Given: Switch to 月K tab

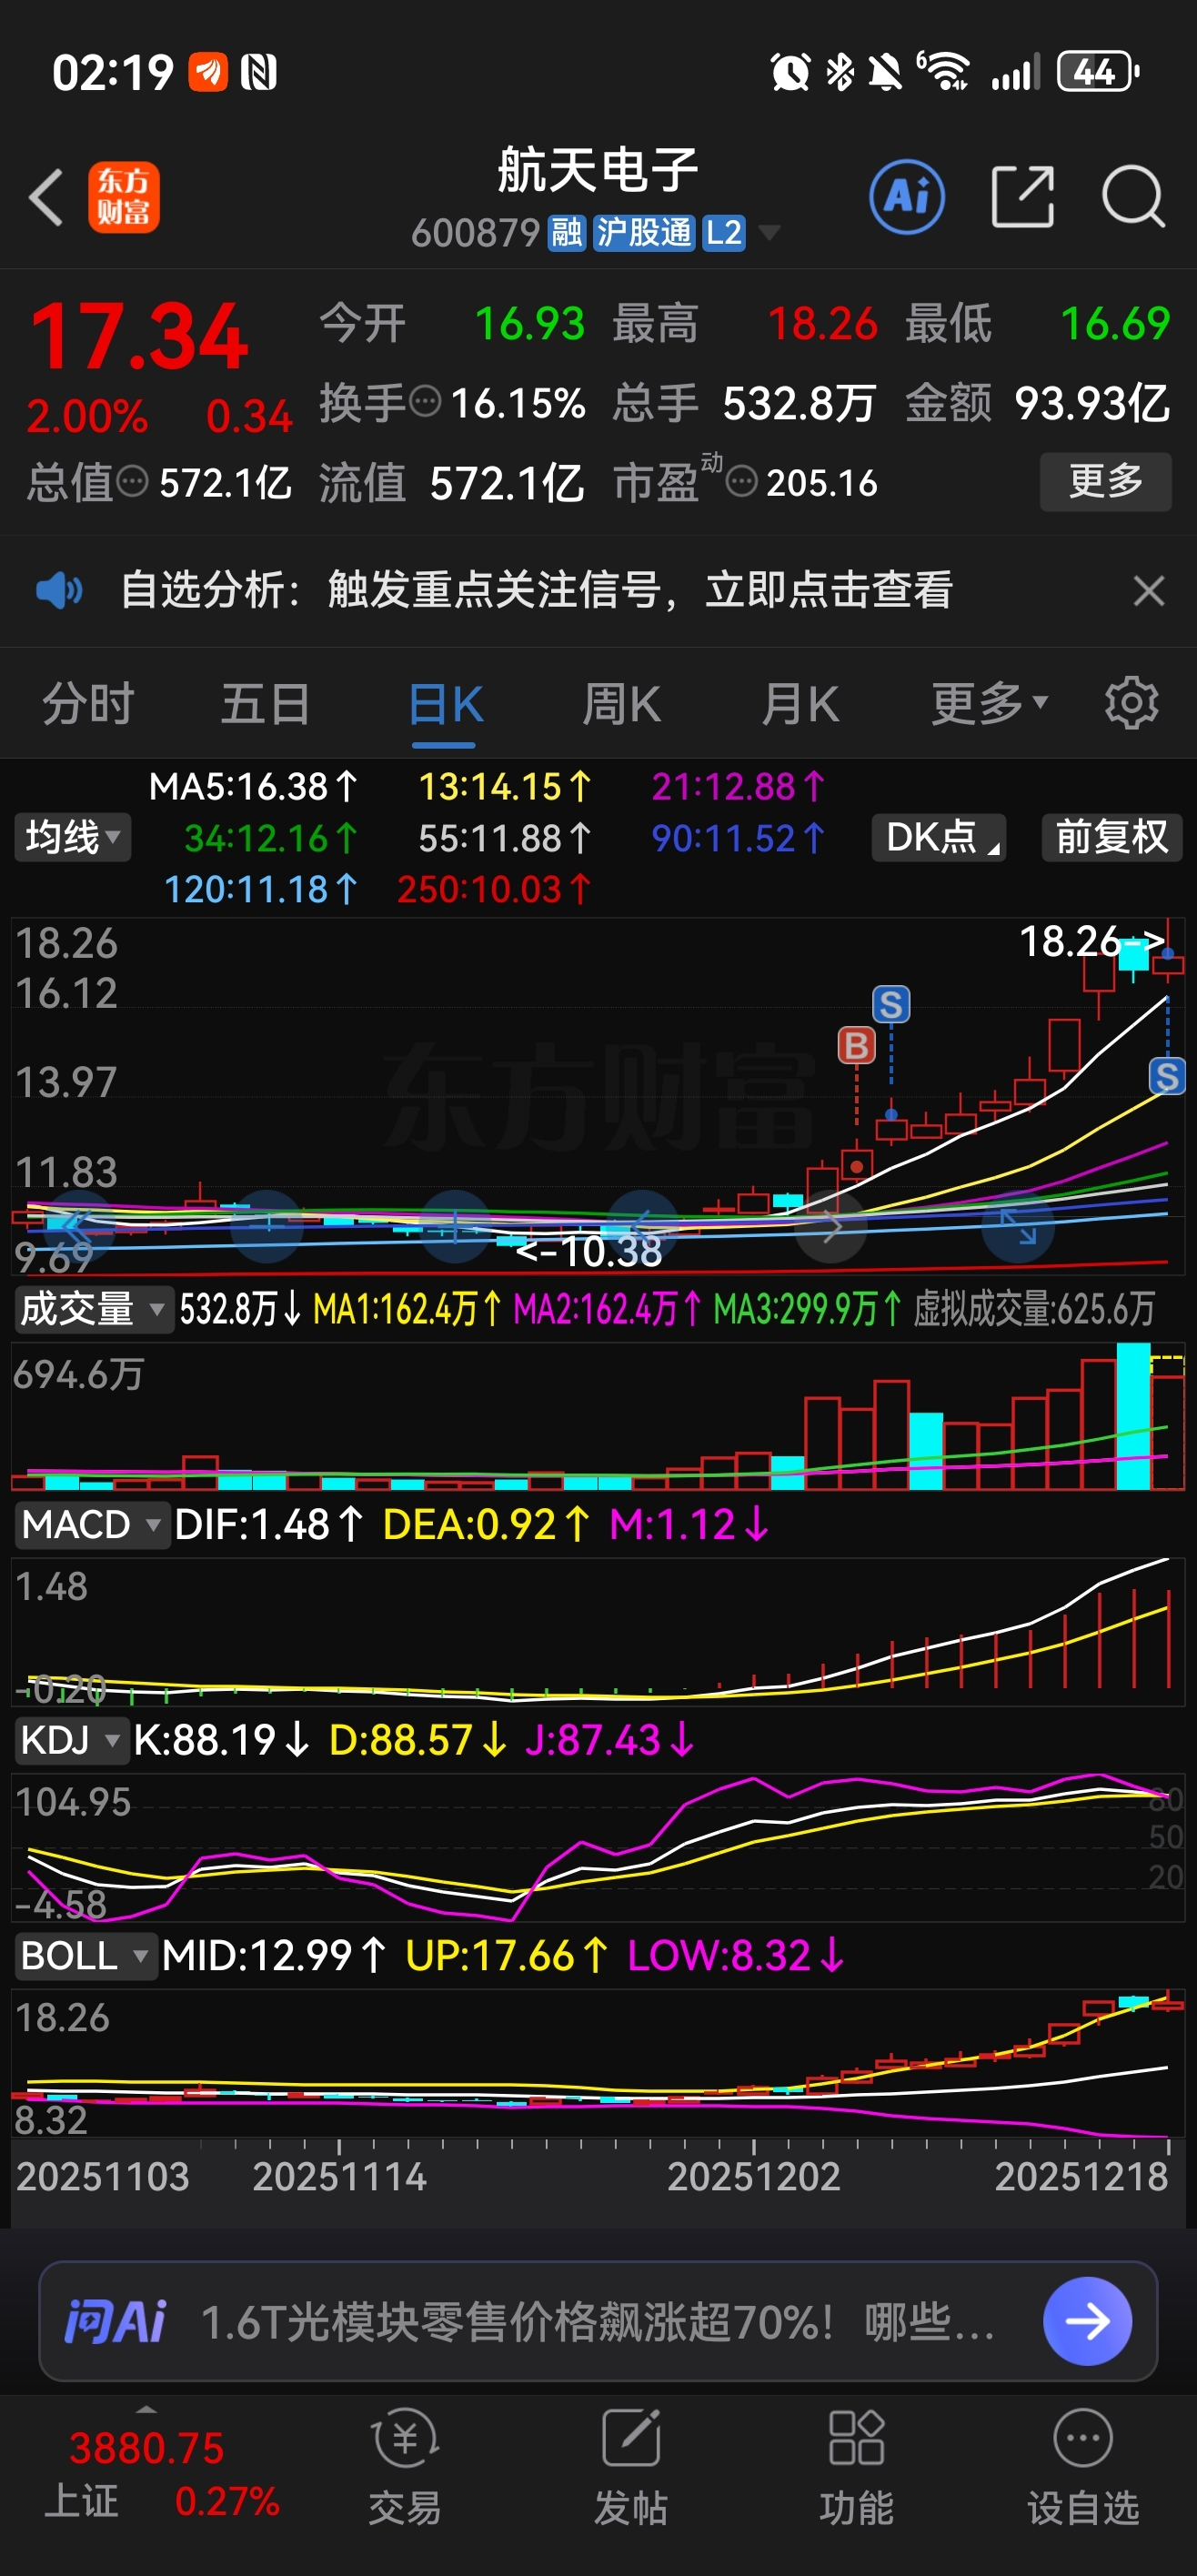Looking at the screenshot, I should (x=799, y=704).
